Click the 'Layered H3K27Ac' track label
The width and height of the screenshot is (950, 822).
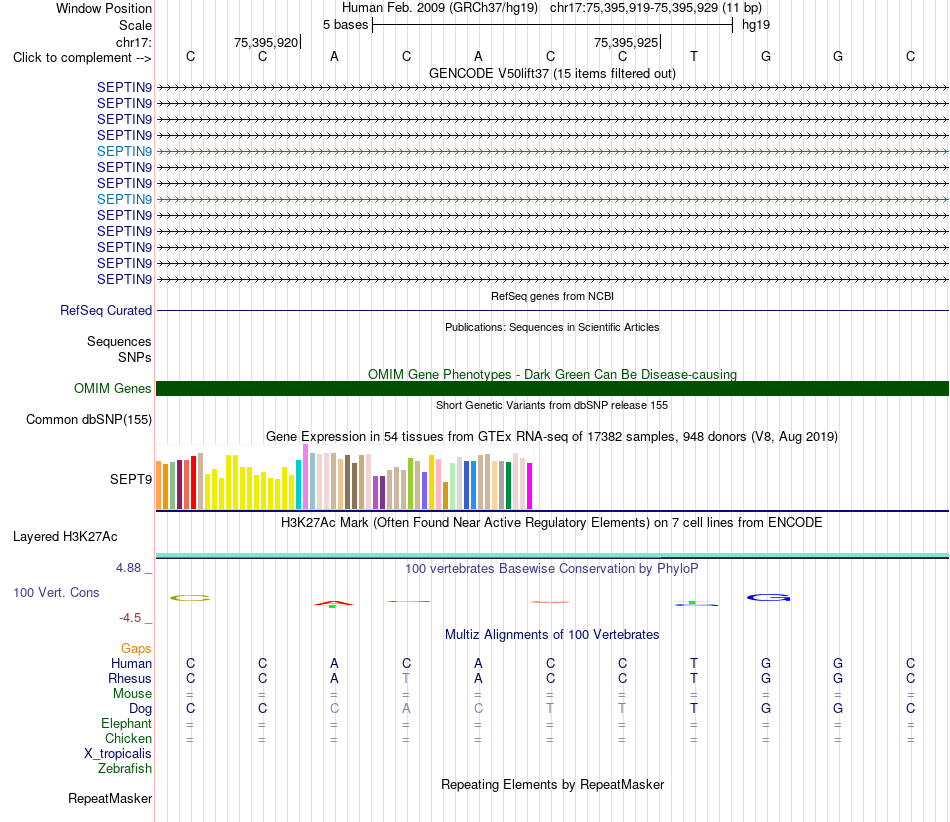(x=65, y=537)
